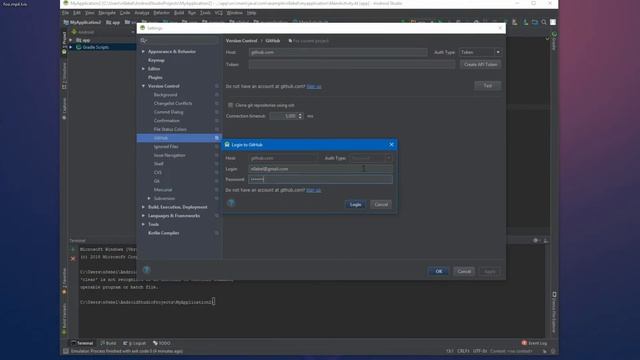Add new terminal session with plus icon

click(x=73, y=250)
